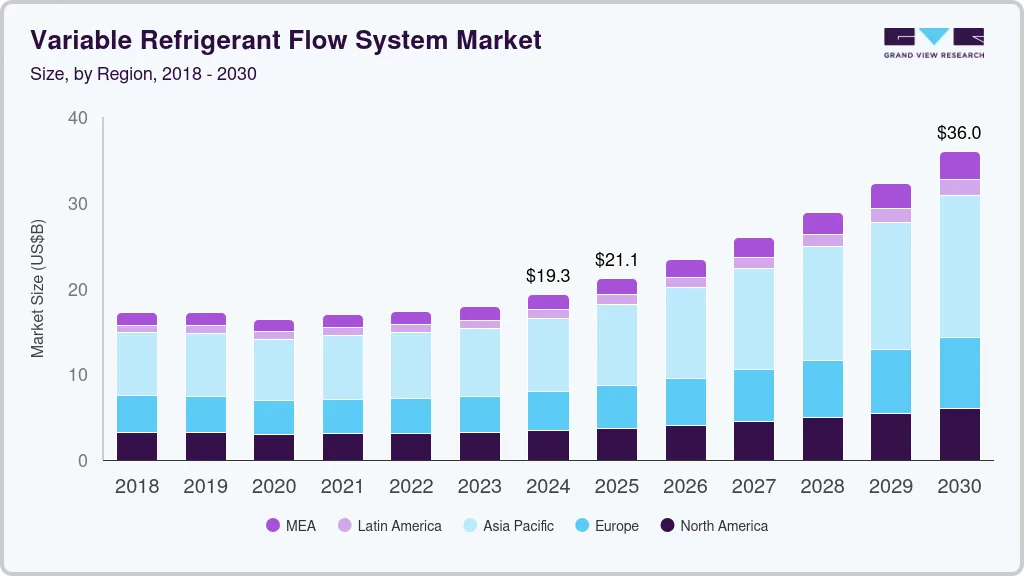Image resolution: width=1024 pixels, height=576 pixels.
Task: Click the Asia Pacific legend marker
Action: 469,525
